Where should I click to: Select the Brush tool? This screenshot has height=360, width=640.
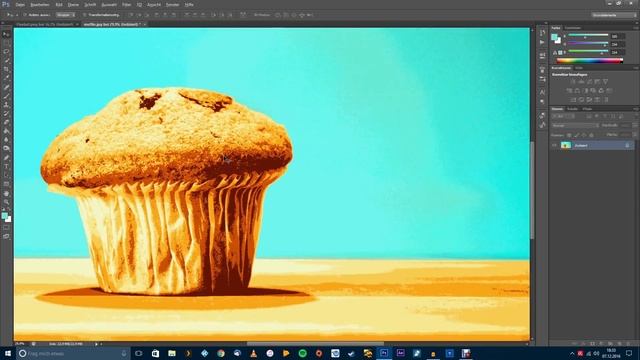7,96
